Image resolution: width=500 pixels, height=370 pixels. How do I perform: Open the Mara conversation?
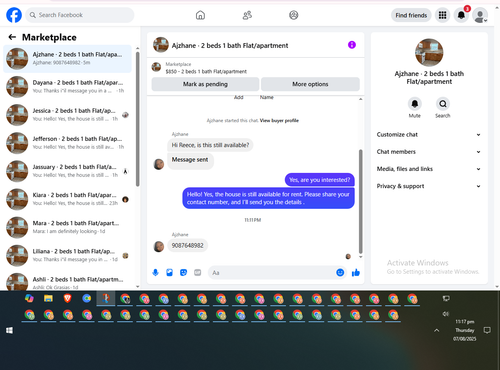67,227
